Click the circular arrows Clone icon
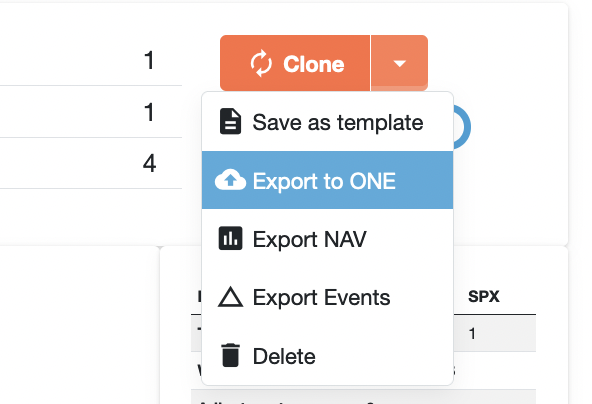 [261, 63]
